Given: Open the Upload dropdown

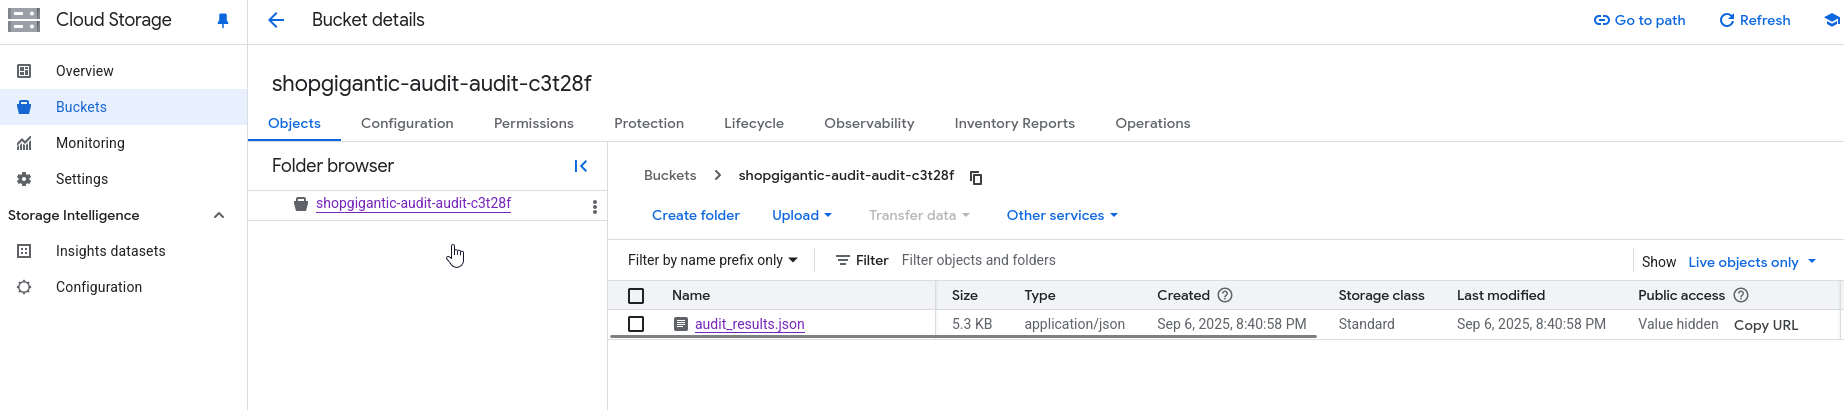Looking at the screenshot, I should tap(802, 215).
